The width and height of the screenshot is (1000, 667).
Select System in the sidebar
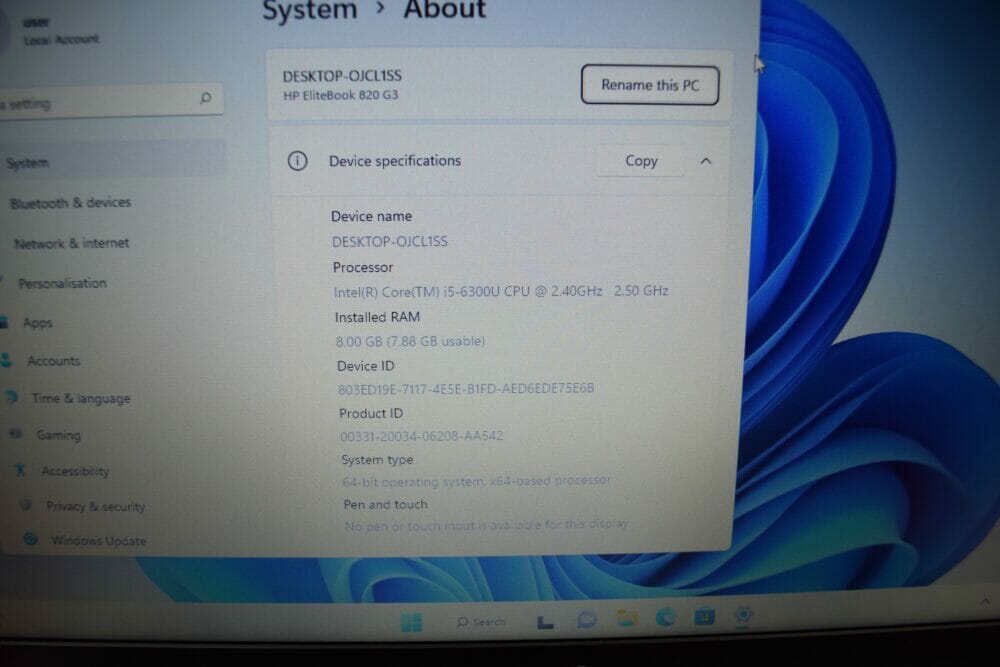click(x=112, y=159)
